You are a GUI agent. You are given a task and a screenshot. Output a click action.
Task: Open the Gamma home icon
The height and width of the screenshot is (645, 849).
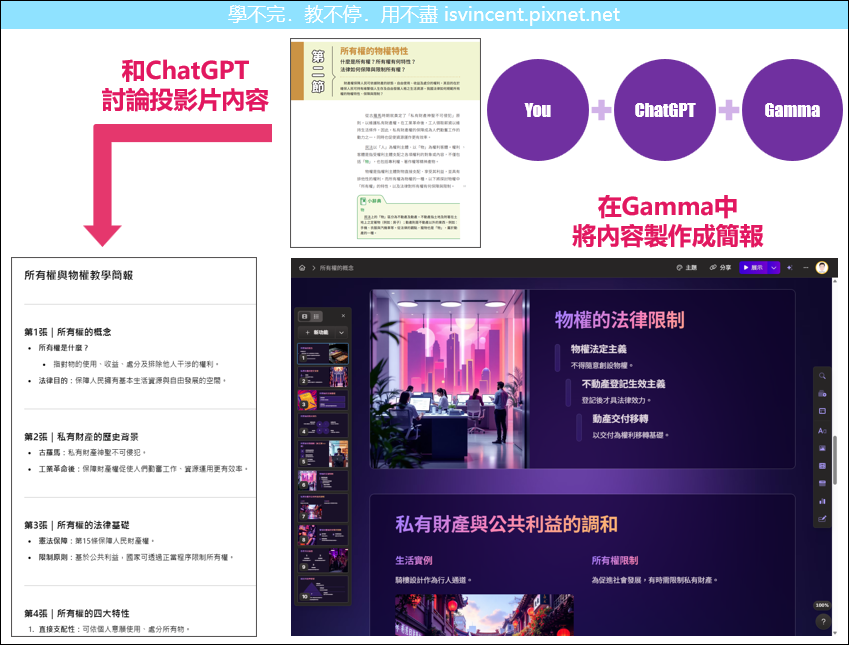(302, 268)
